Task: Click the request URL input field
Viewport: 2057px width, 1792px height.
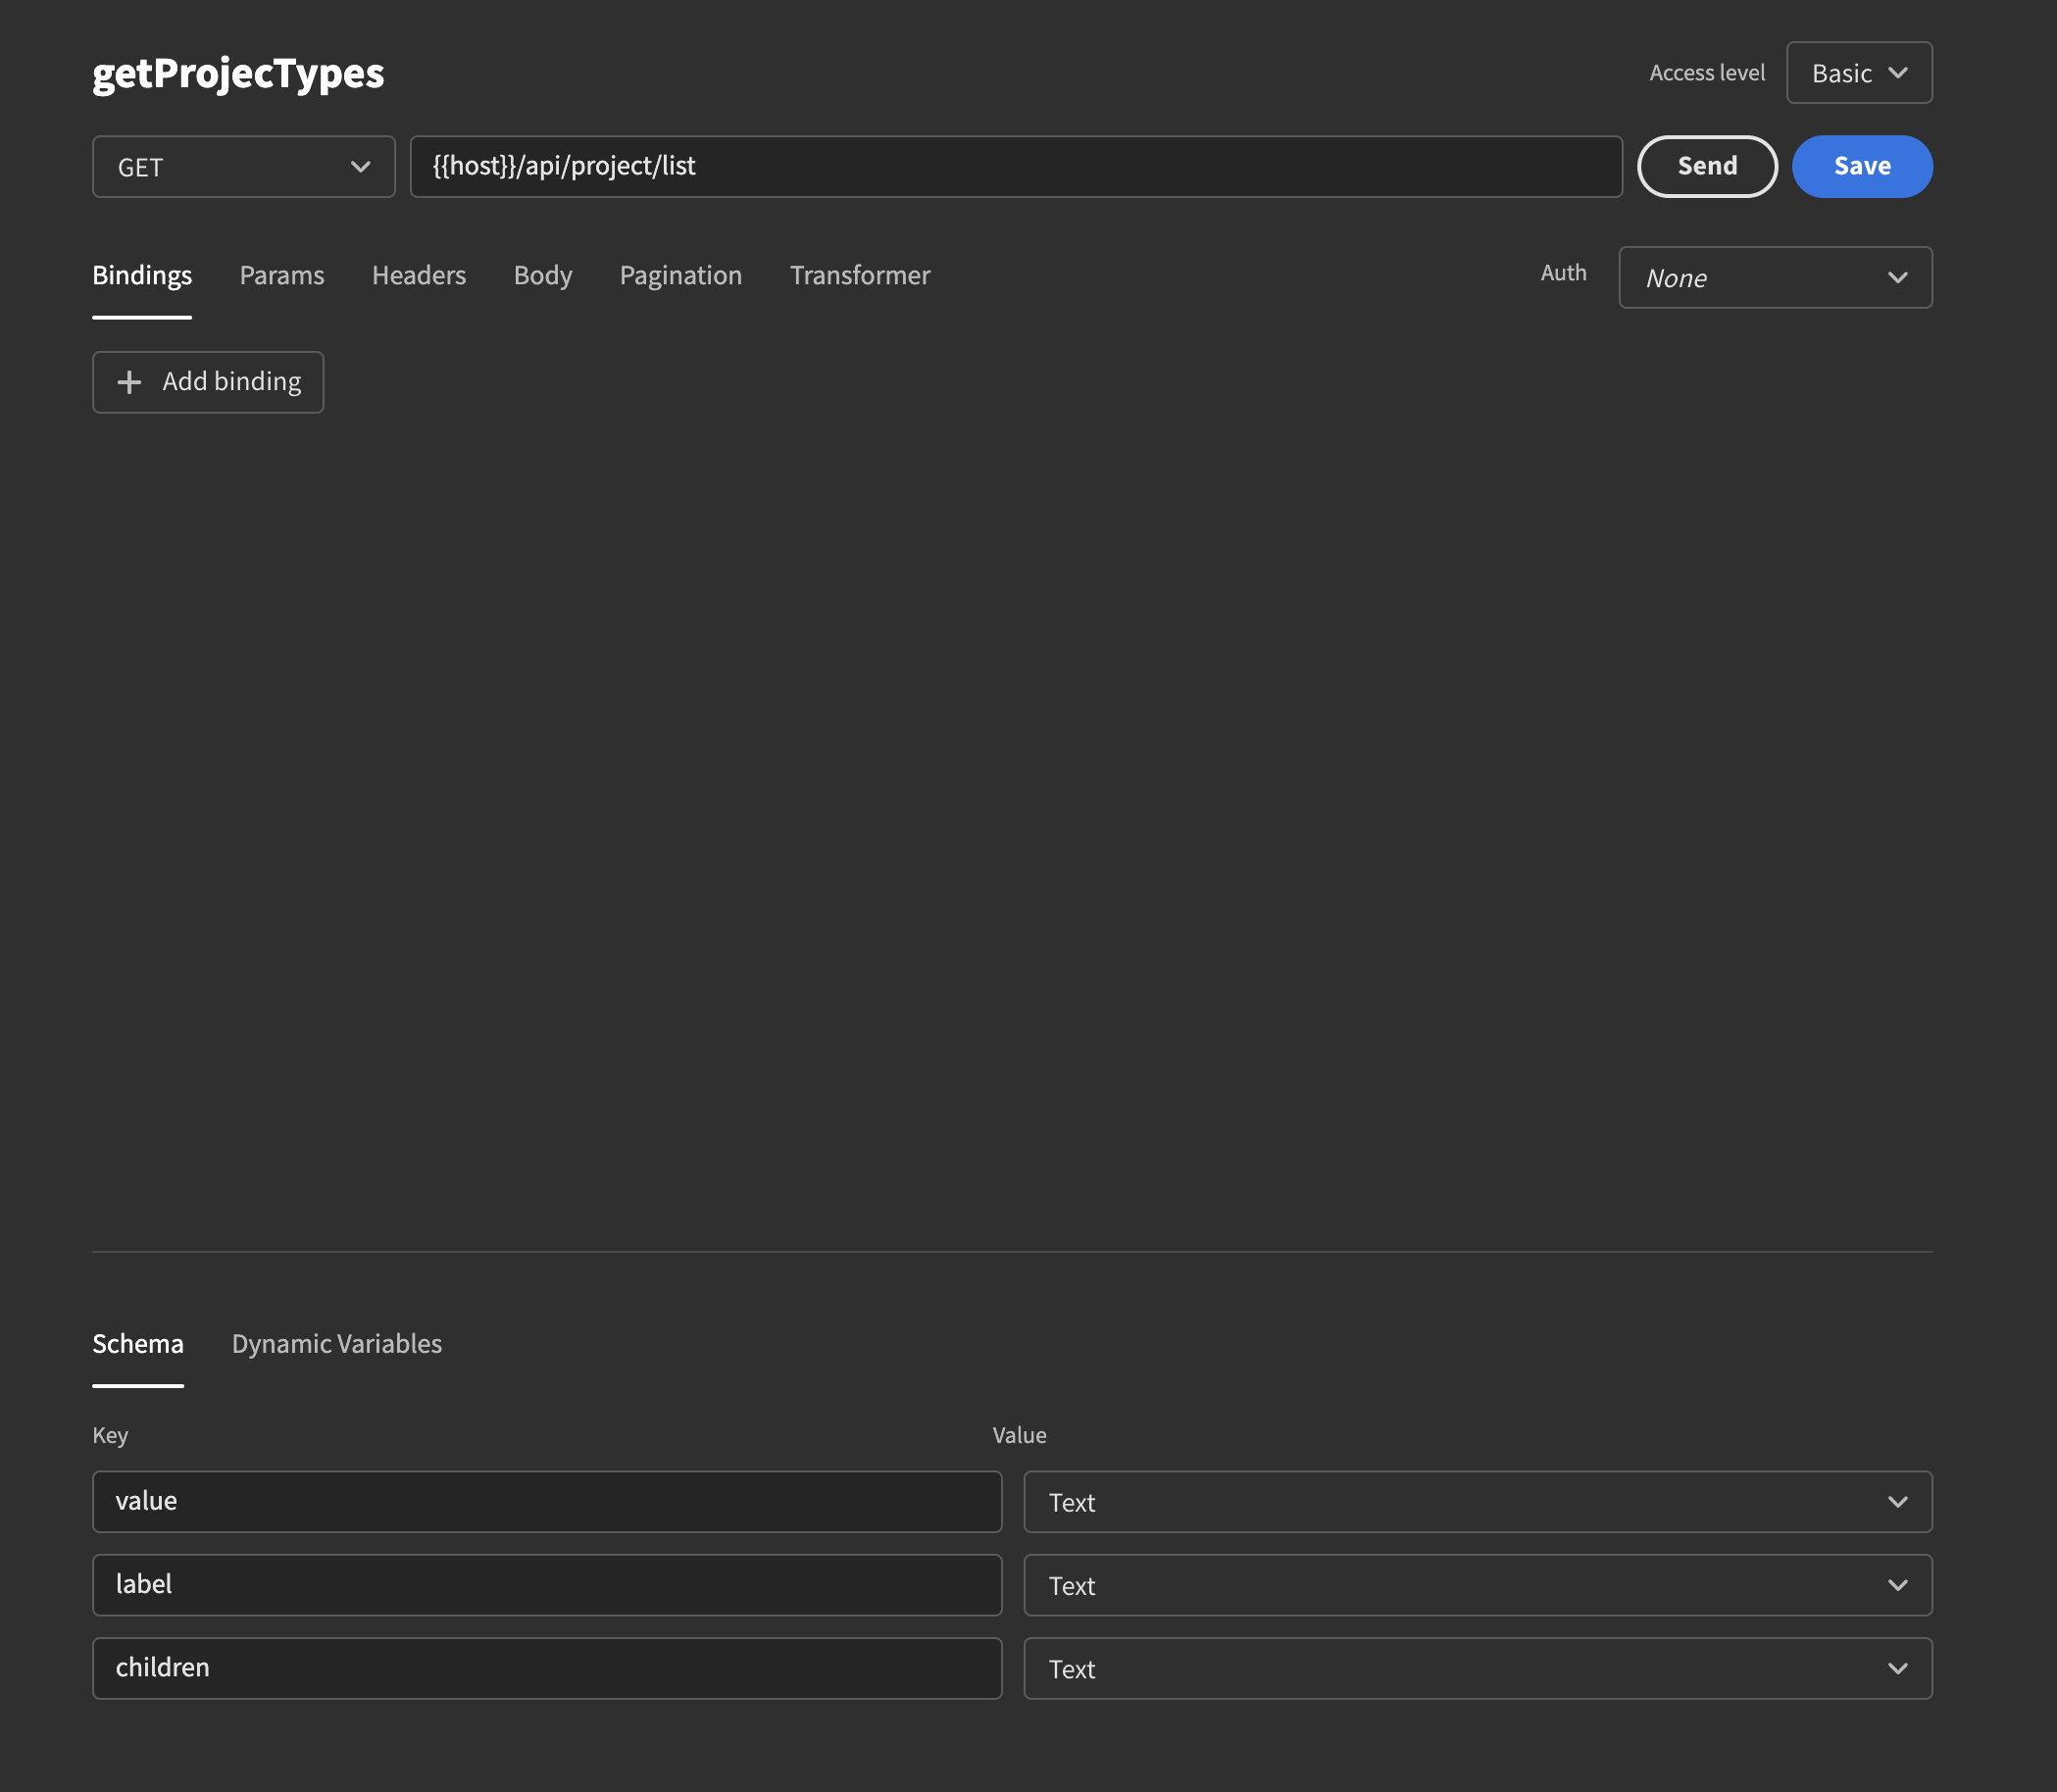Action: tap(1015, 166)
